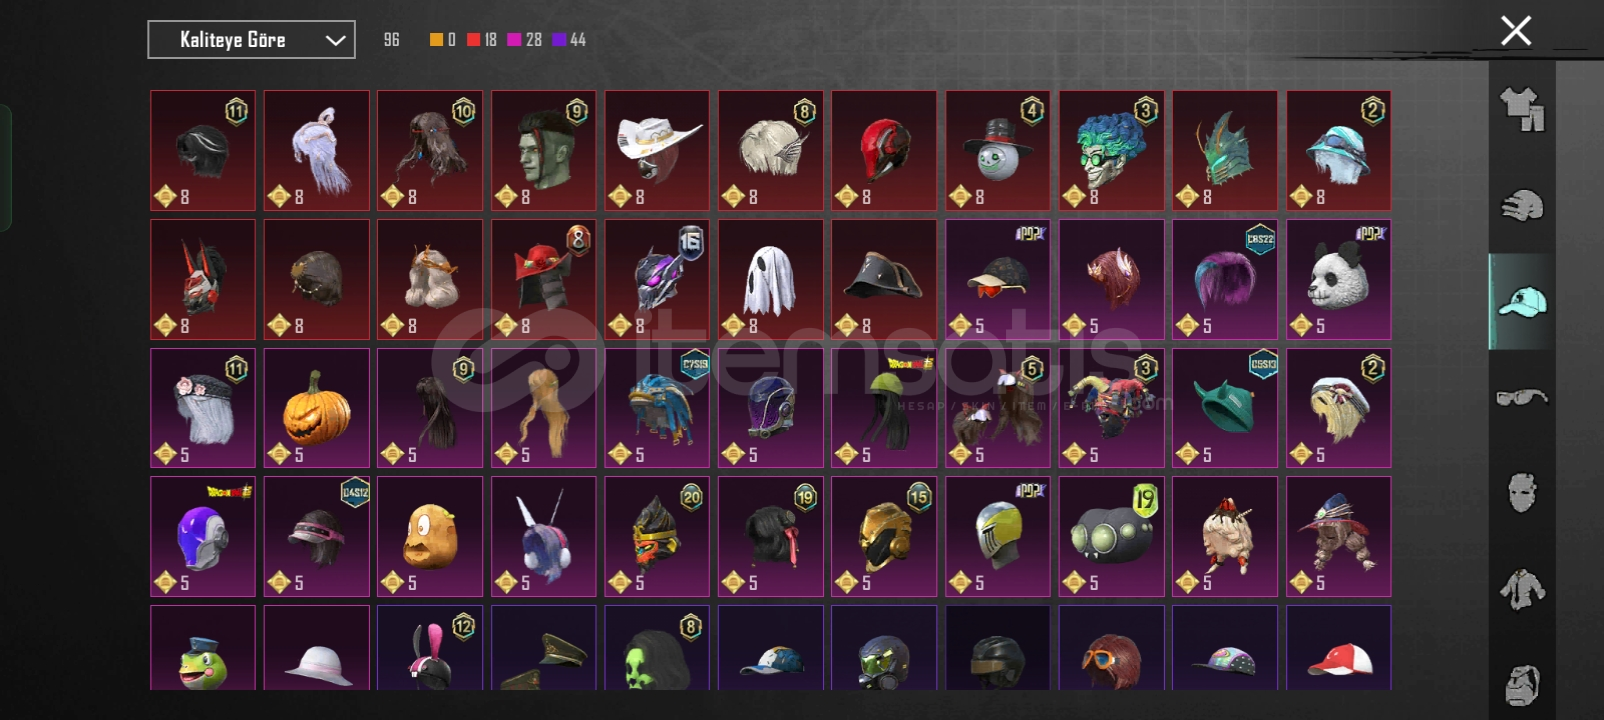Select the headwear cap category icon
This screenshot has height=720, width=1604.
(1522, 301)
